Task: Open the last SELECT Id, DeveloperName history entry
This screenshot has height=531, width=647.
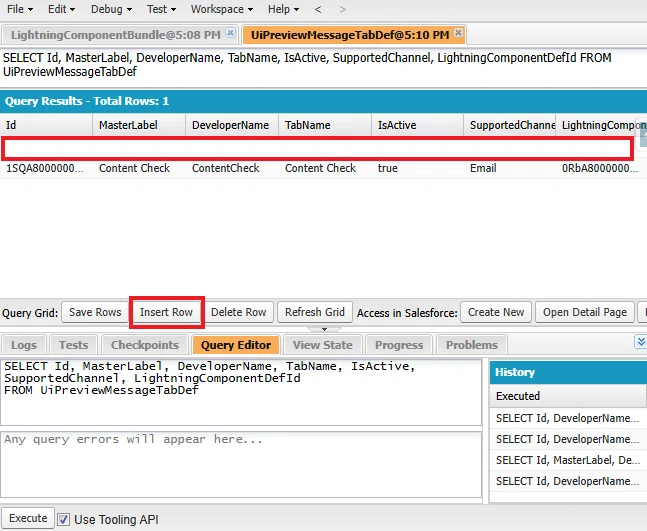Action: [568, 481]
